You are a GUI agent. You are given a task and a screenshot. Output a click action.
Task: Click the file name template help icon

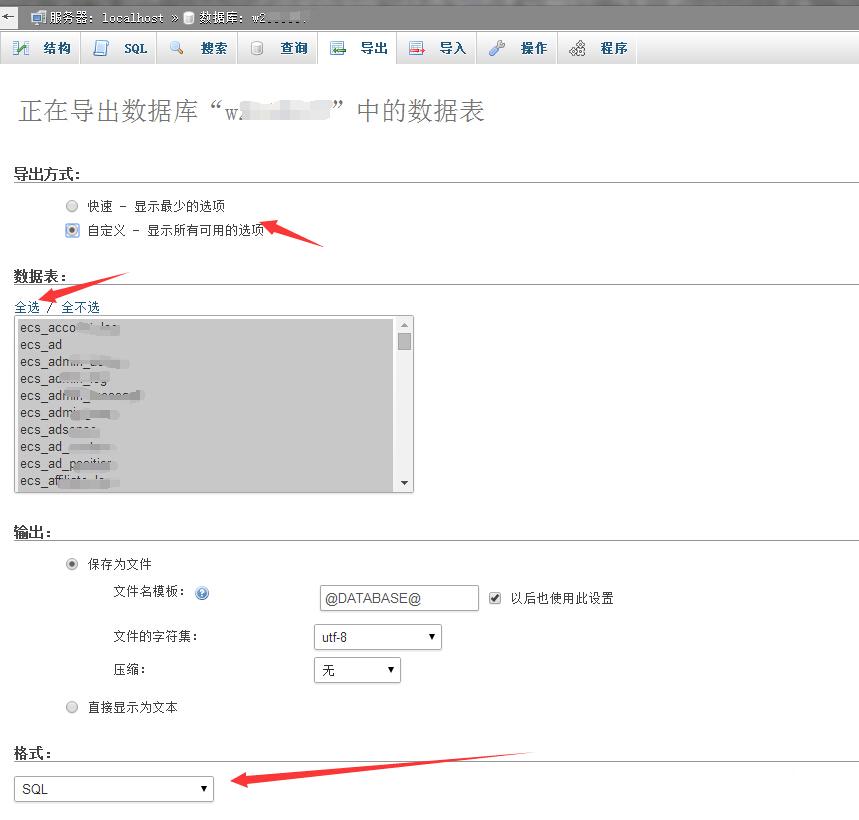[x=202, y=593]
